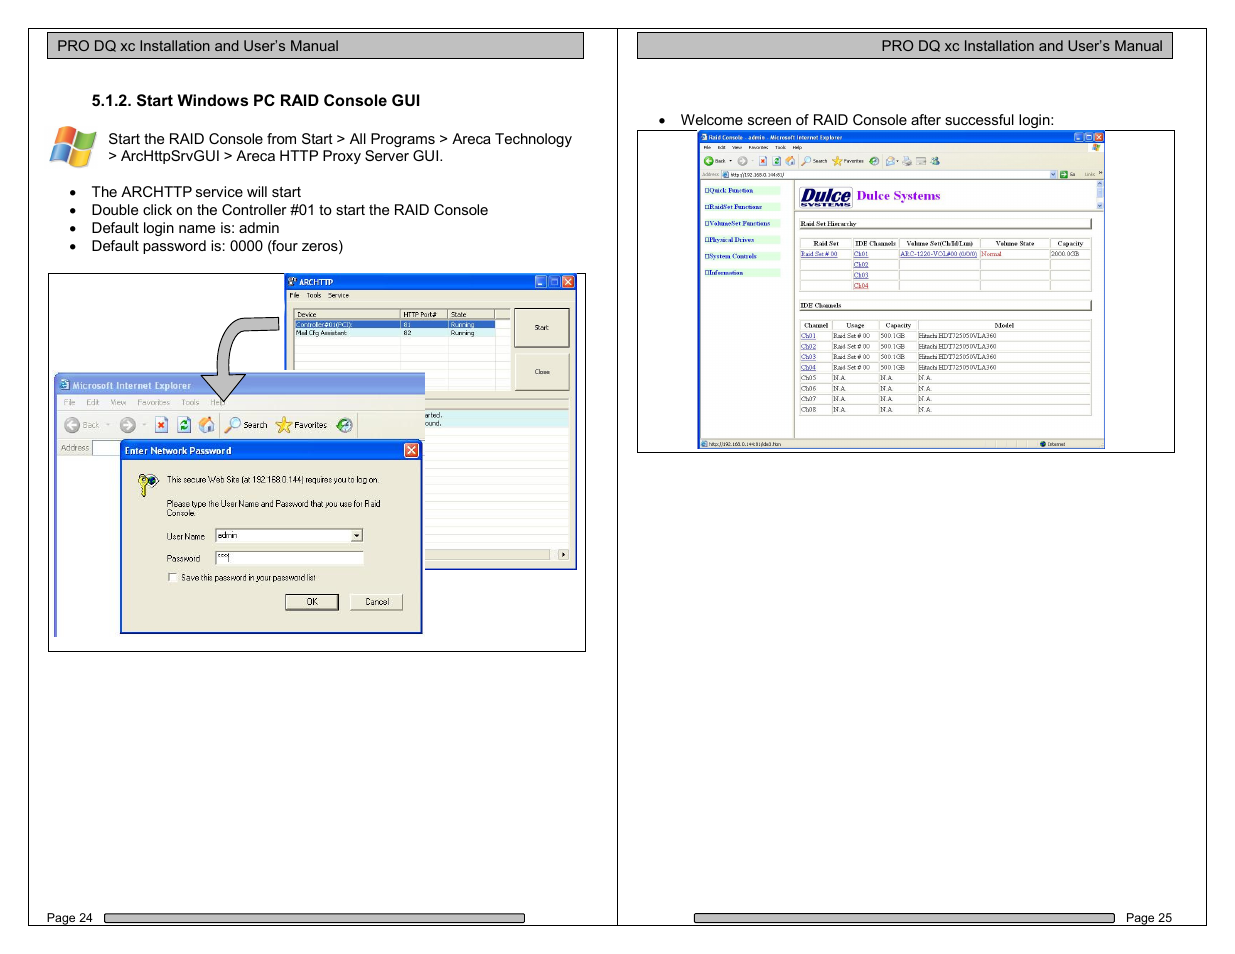1235x954 pixels.
Task: Click the Back arrow in the login IE window
Action: click(72, 425)
